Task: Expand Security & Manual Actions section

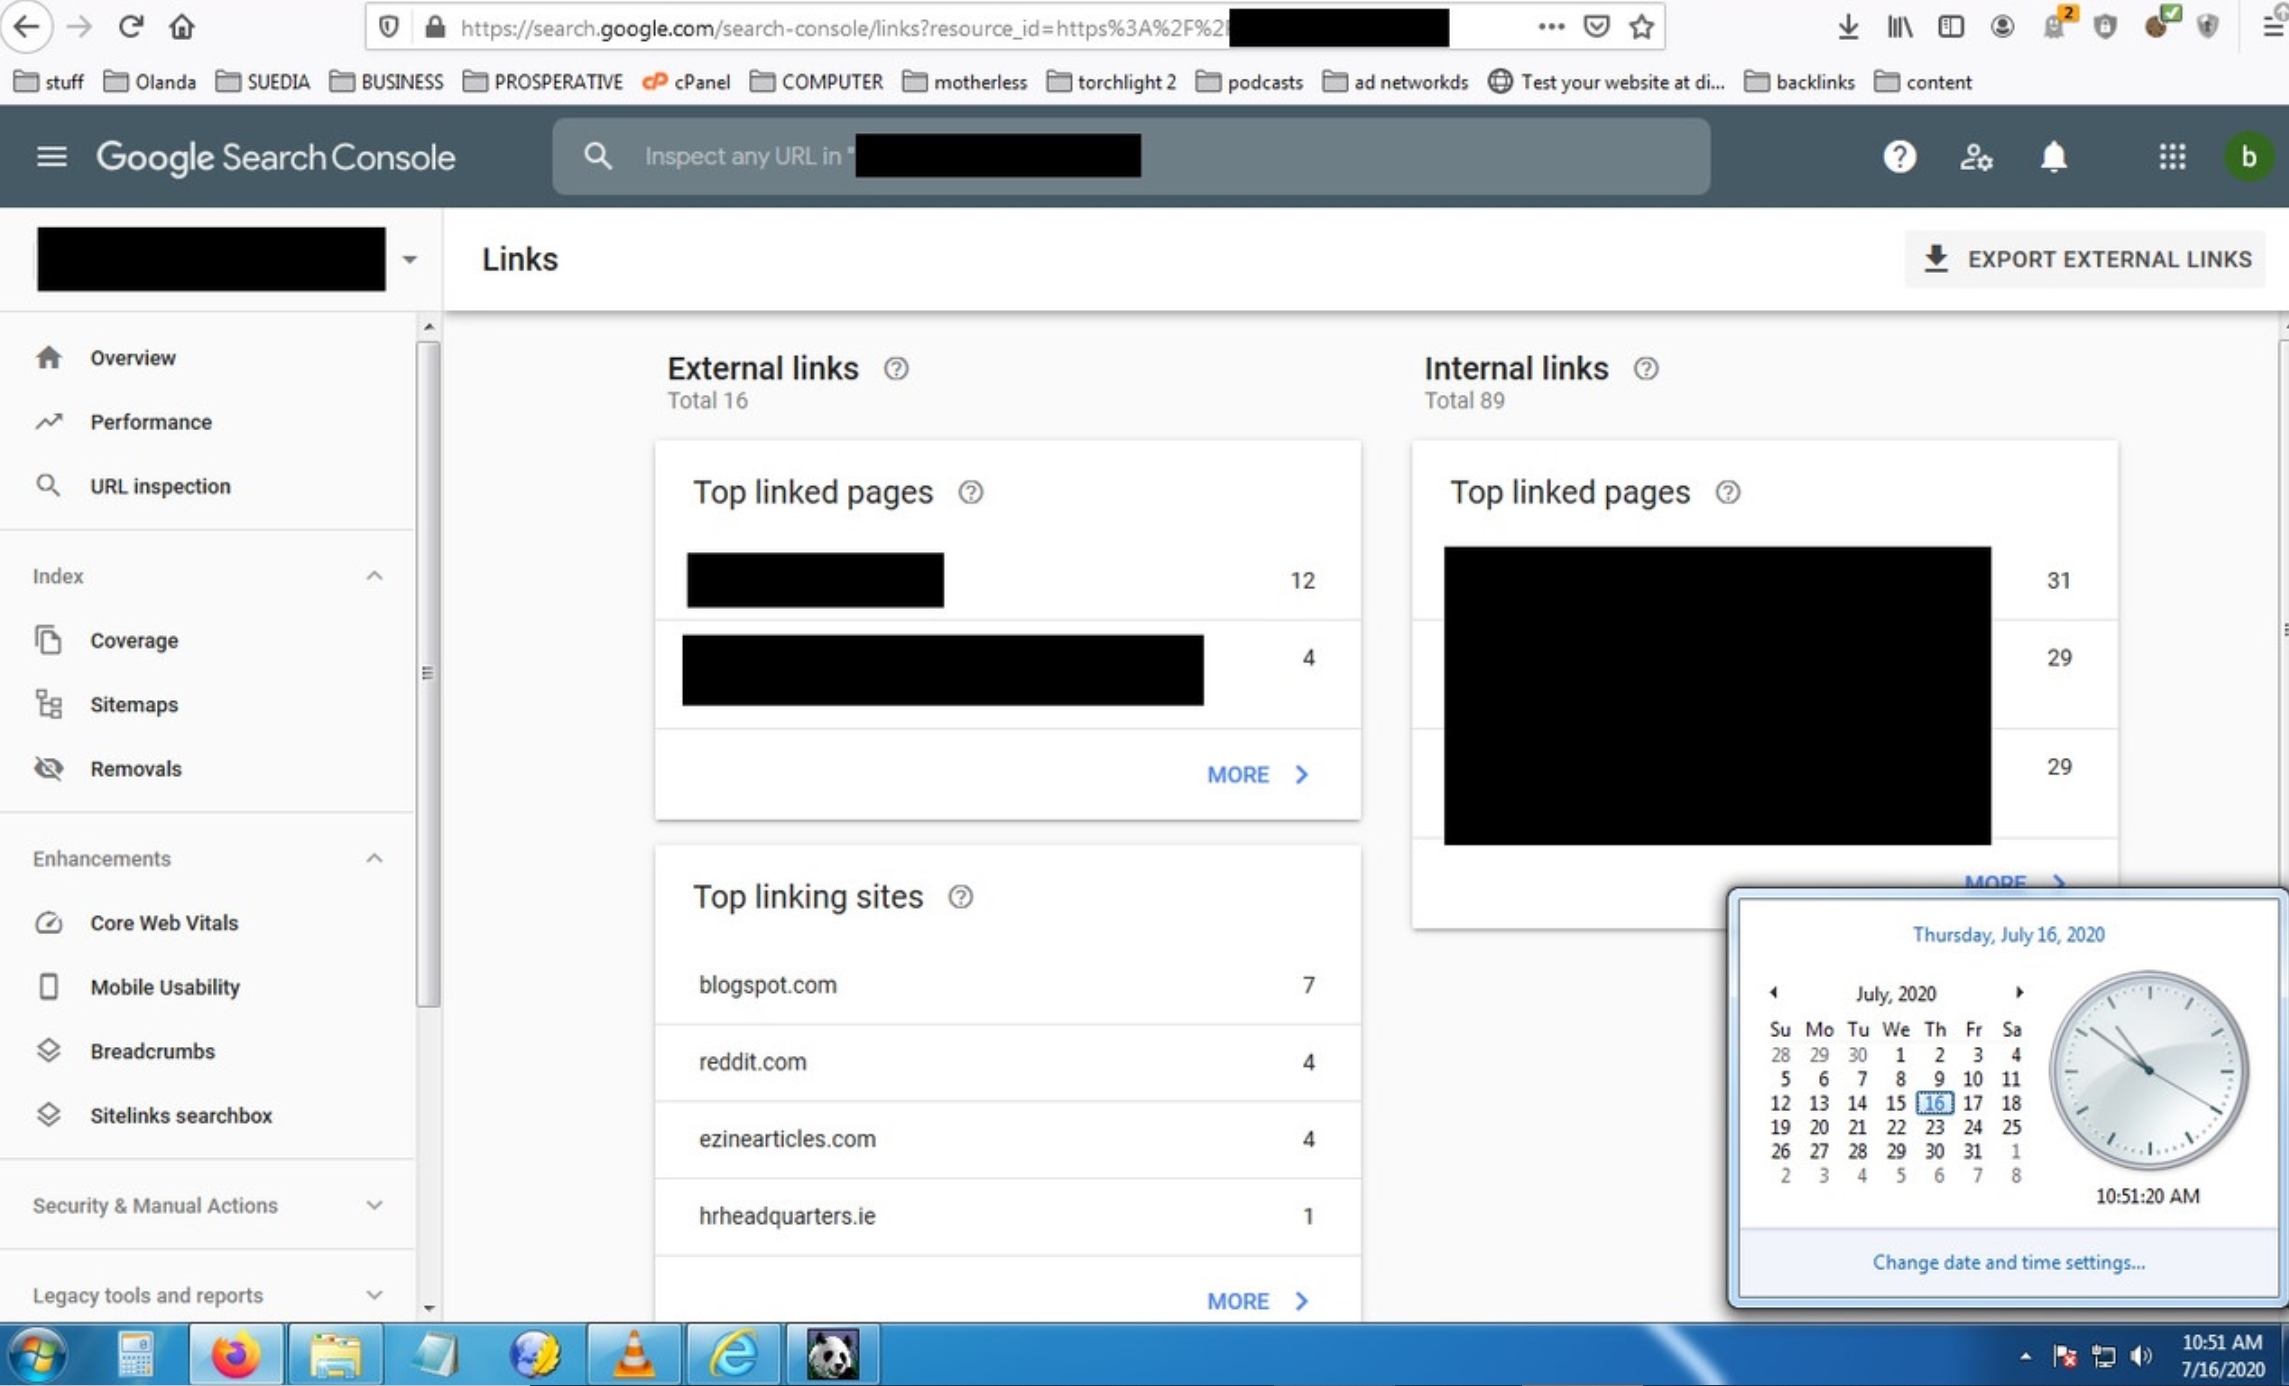Action: pyautogui.click(x=374, y=1205)
